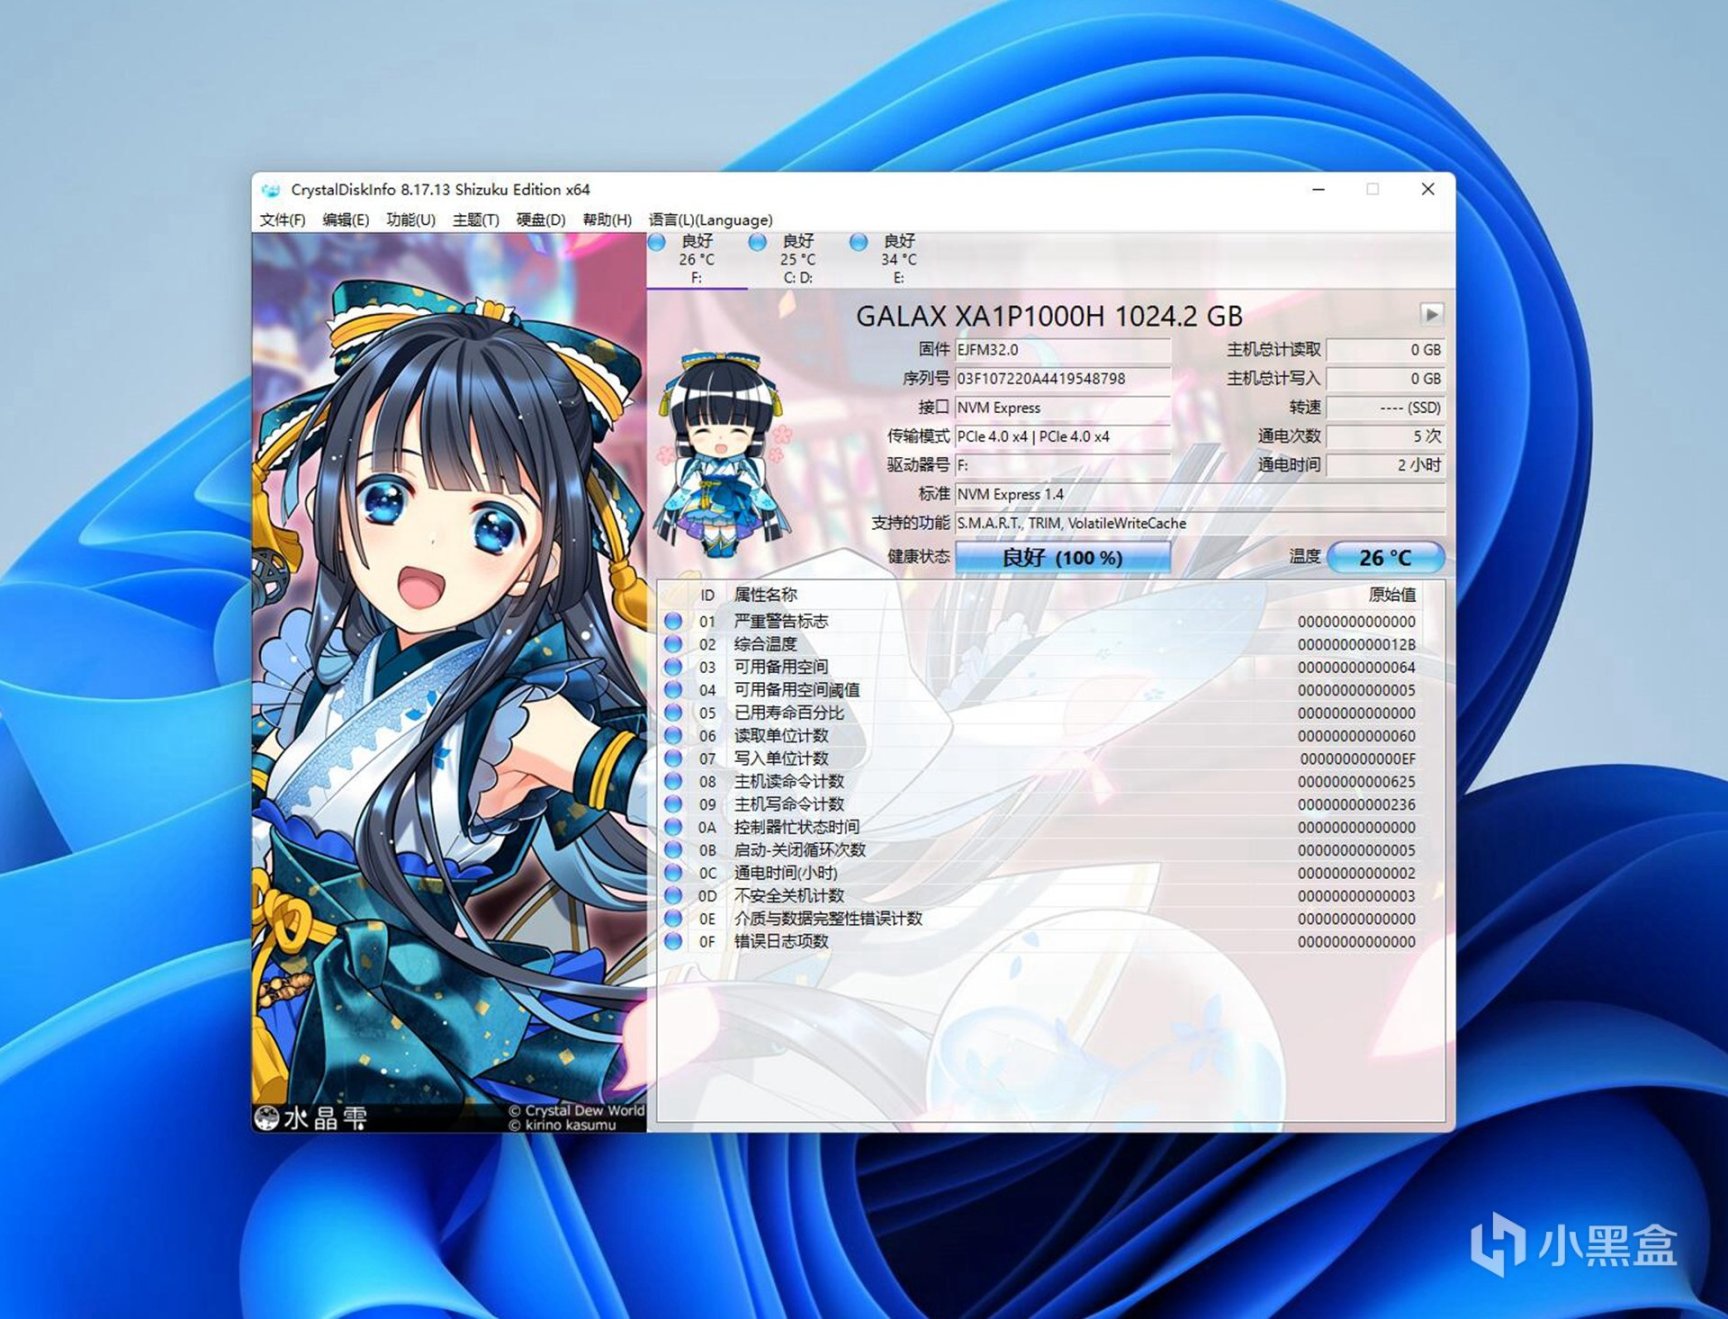
Task: Click the 26 °C temperature button
Action: pyautogui.click(x=1385, y=557)
